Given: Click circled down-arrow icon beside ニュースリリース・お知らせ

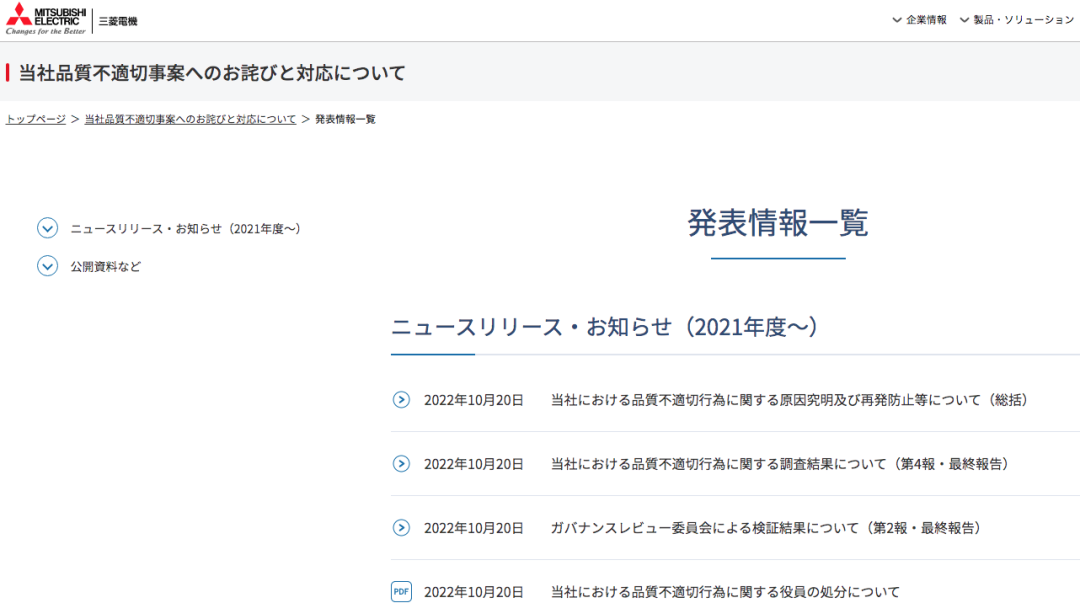Looking at the screenshot, I should point(48,228).
